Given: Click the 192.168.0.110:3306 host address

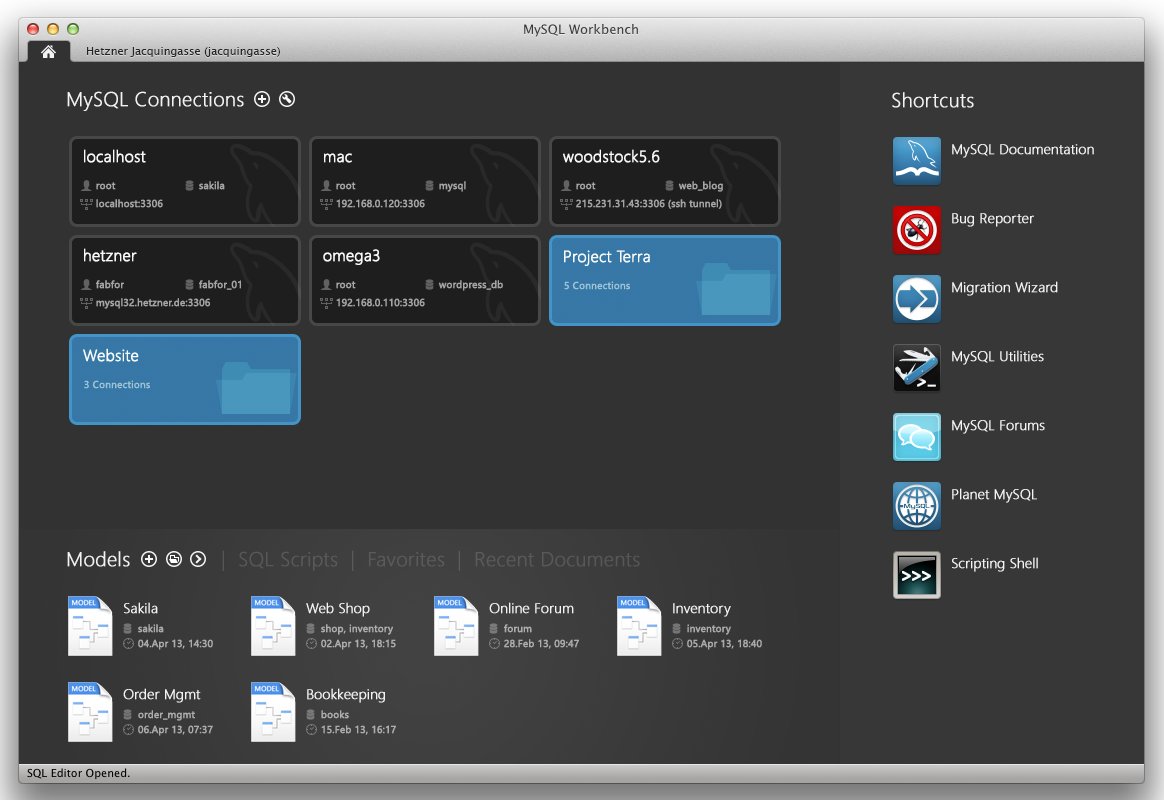Looking at the screenshot, I should (380, 303).
